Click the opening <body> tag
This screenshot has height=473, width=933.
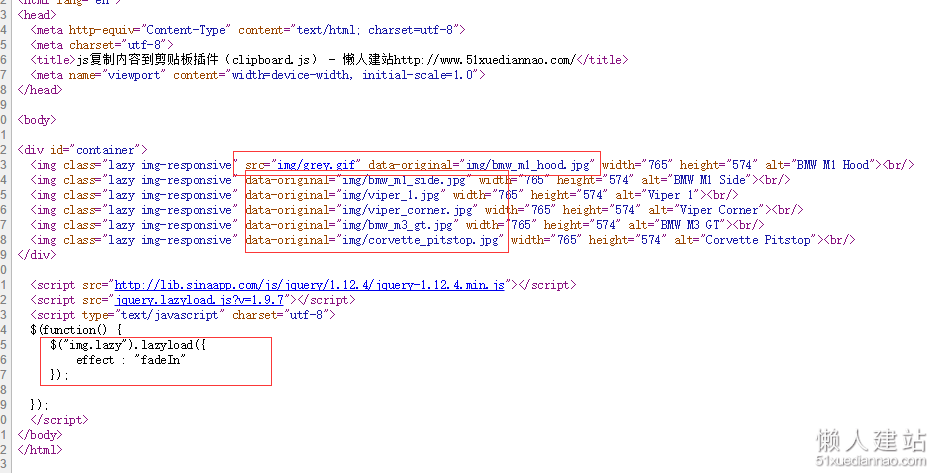point(37,120)
